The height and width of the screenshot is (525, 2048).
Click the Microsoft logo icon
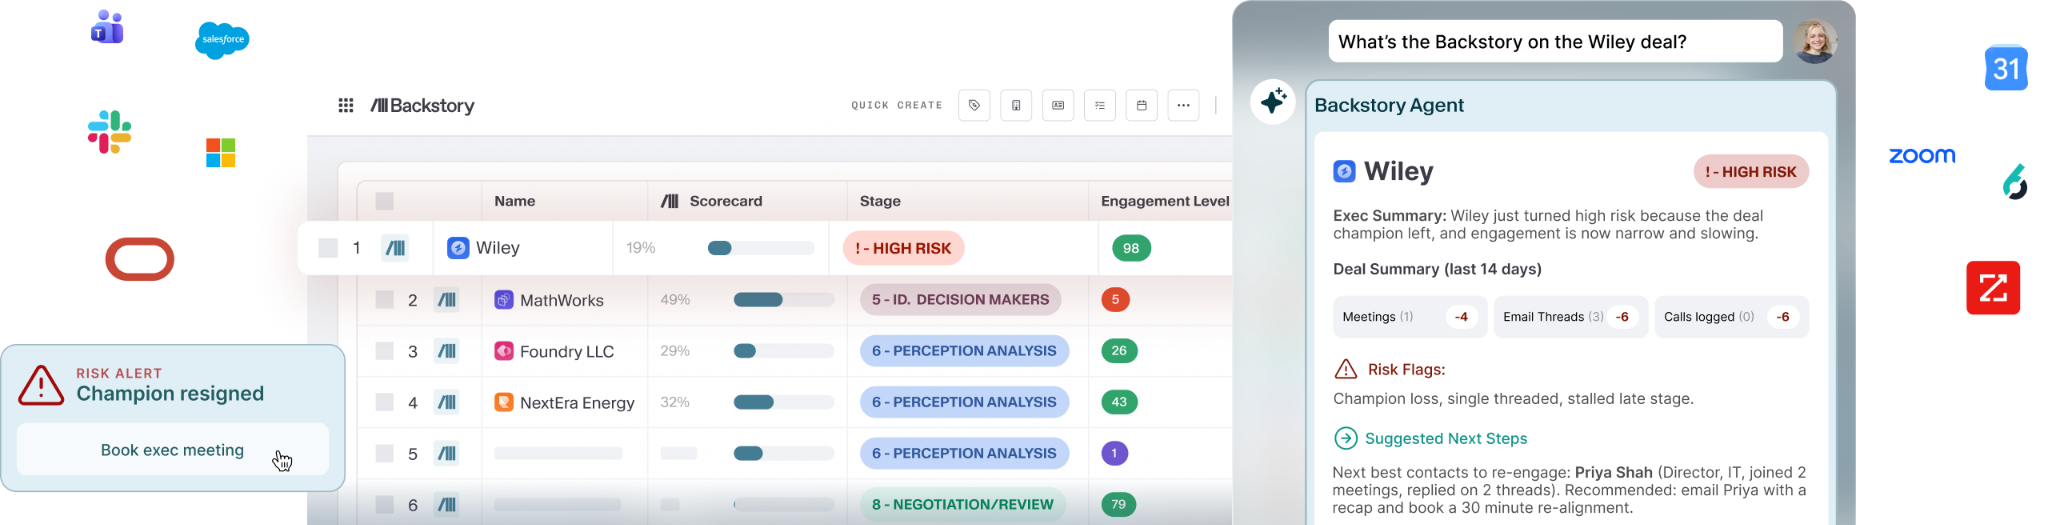(x=221, y=153)
